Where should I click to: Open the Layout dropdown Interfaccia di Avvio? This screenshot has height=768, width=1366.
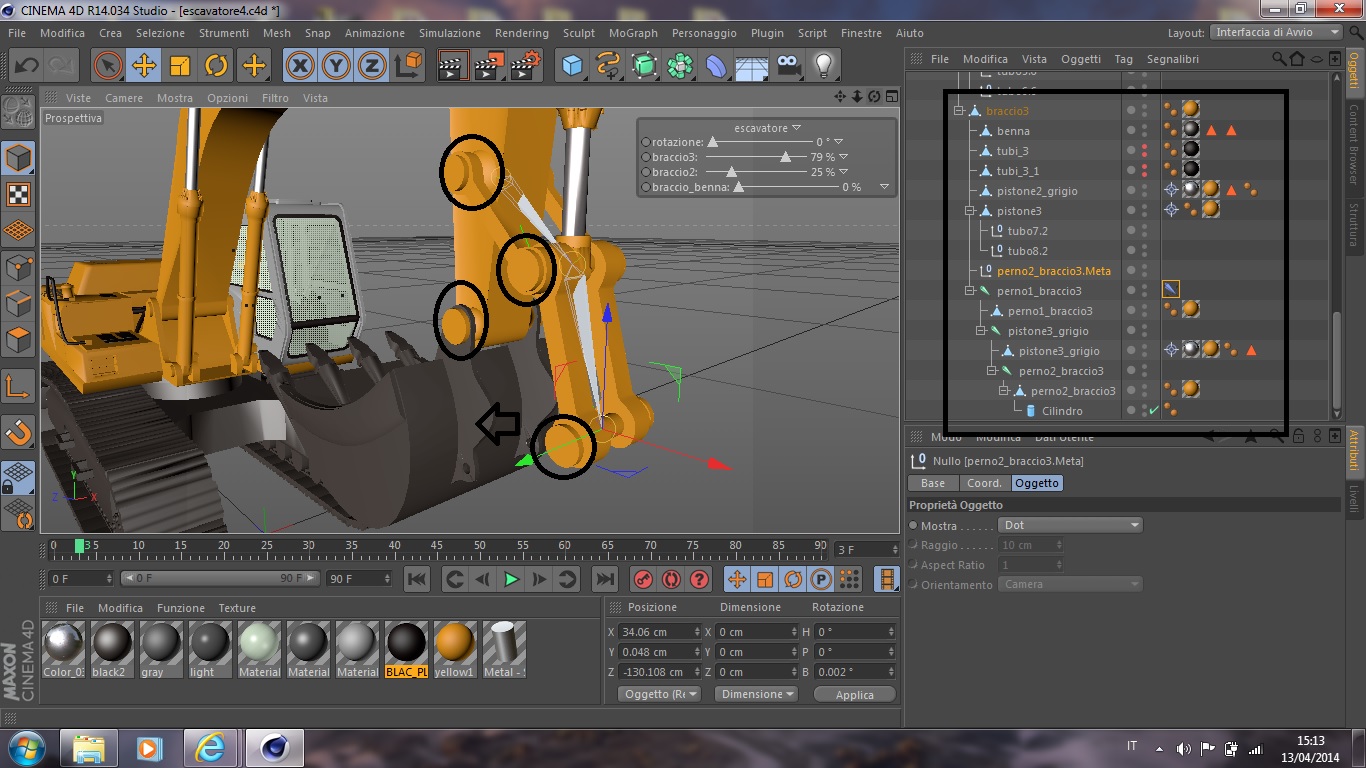pos(1276,32)
